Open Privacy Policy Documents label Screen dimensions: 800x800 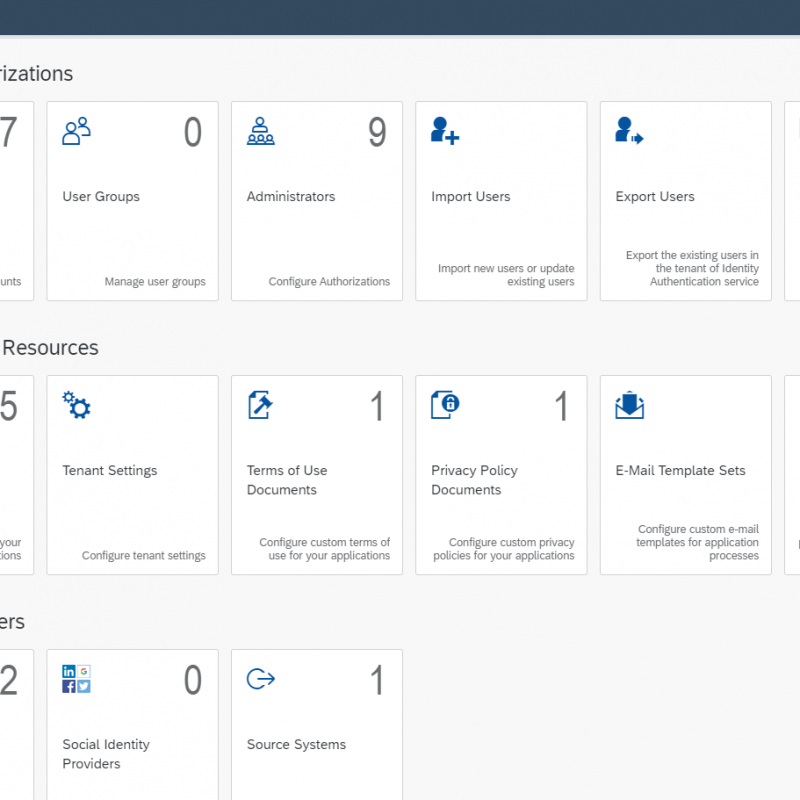click(x=474, y=480)
